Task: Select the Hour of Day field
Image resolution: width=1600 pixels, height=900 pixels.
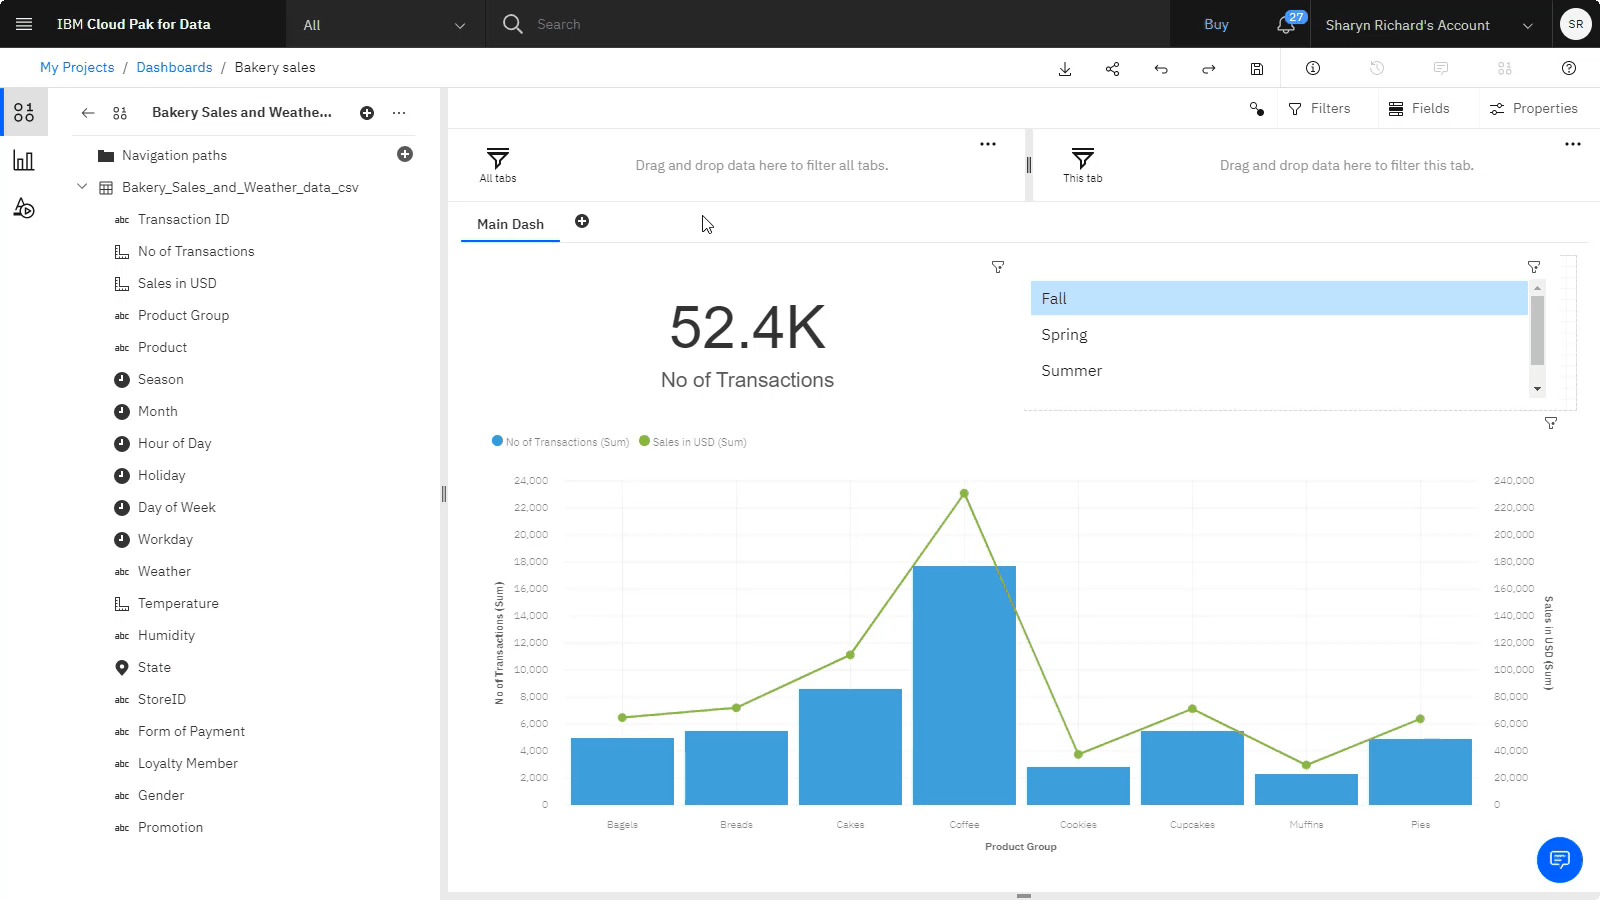Action: click(174, 443)
